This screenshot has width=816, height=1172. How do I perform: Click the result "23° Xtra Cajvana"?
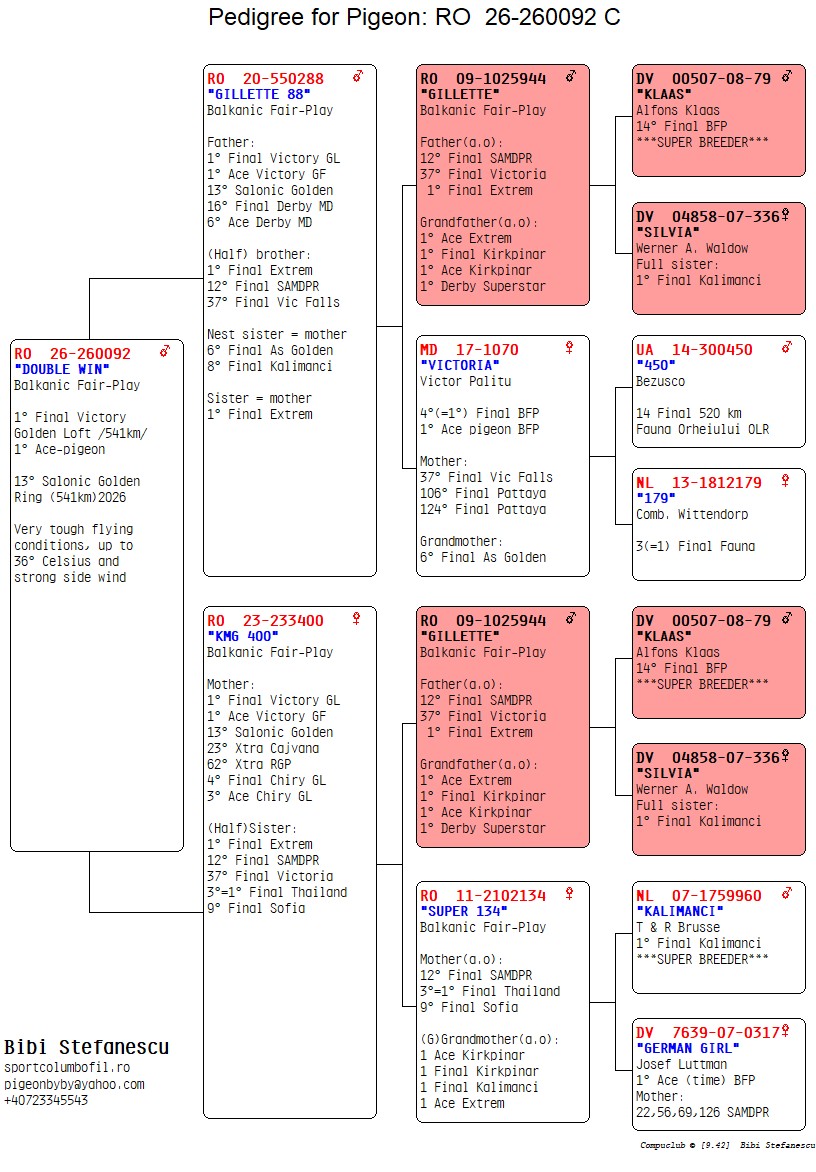263,748
